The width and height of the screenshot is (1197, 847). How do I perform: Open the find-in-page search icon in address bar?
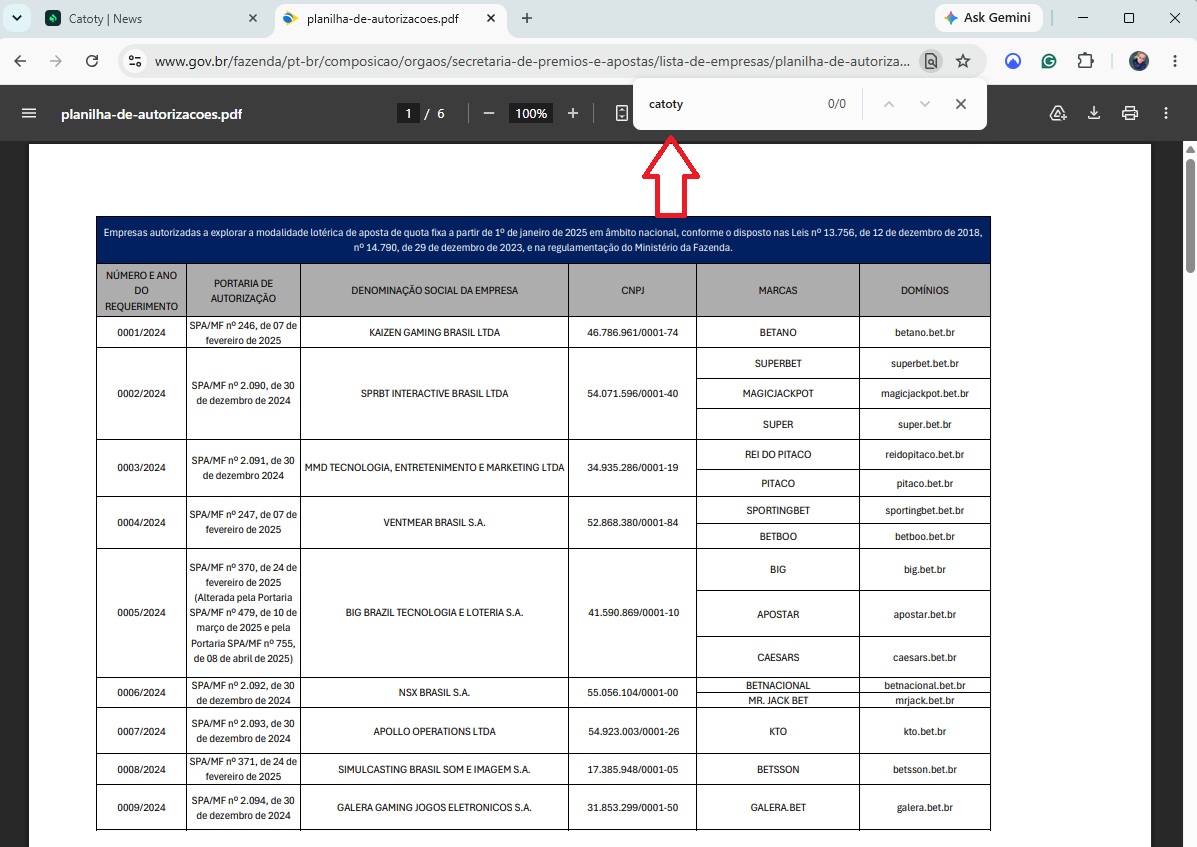(931, 61)
